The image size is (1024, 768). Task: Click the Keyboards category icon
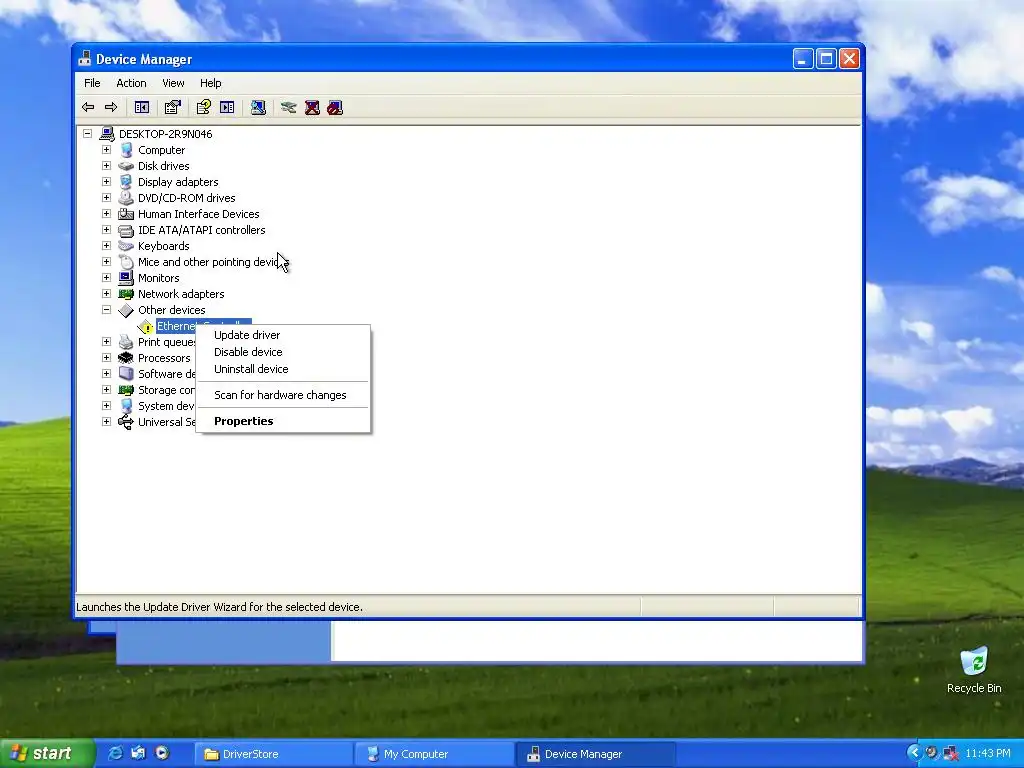tap(126, 246)
